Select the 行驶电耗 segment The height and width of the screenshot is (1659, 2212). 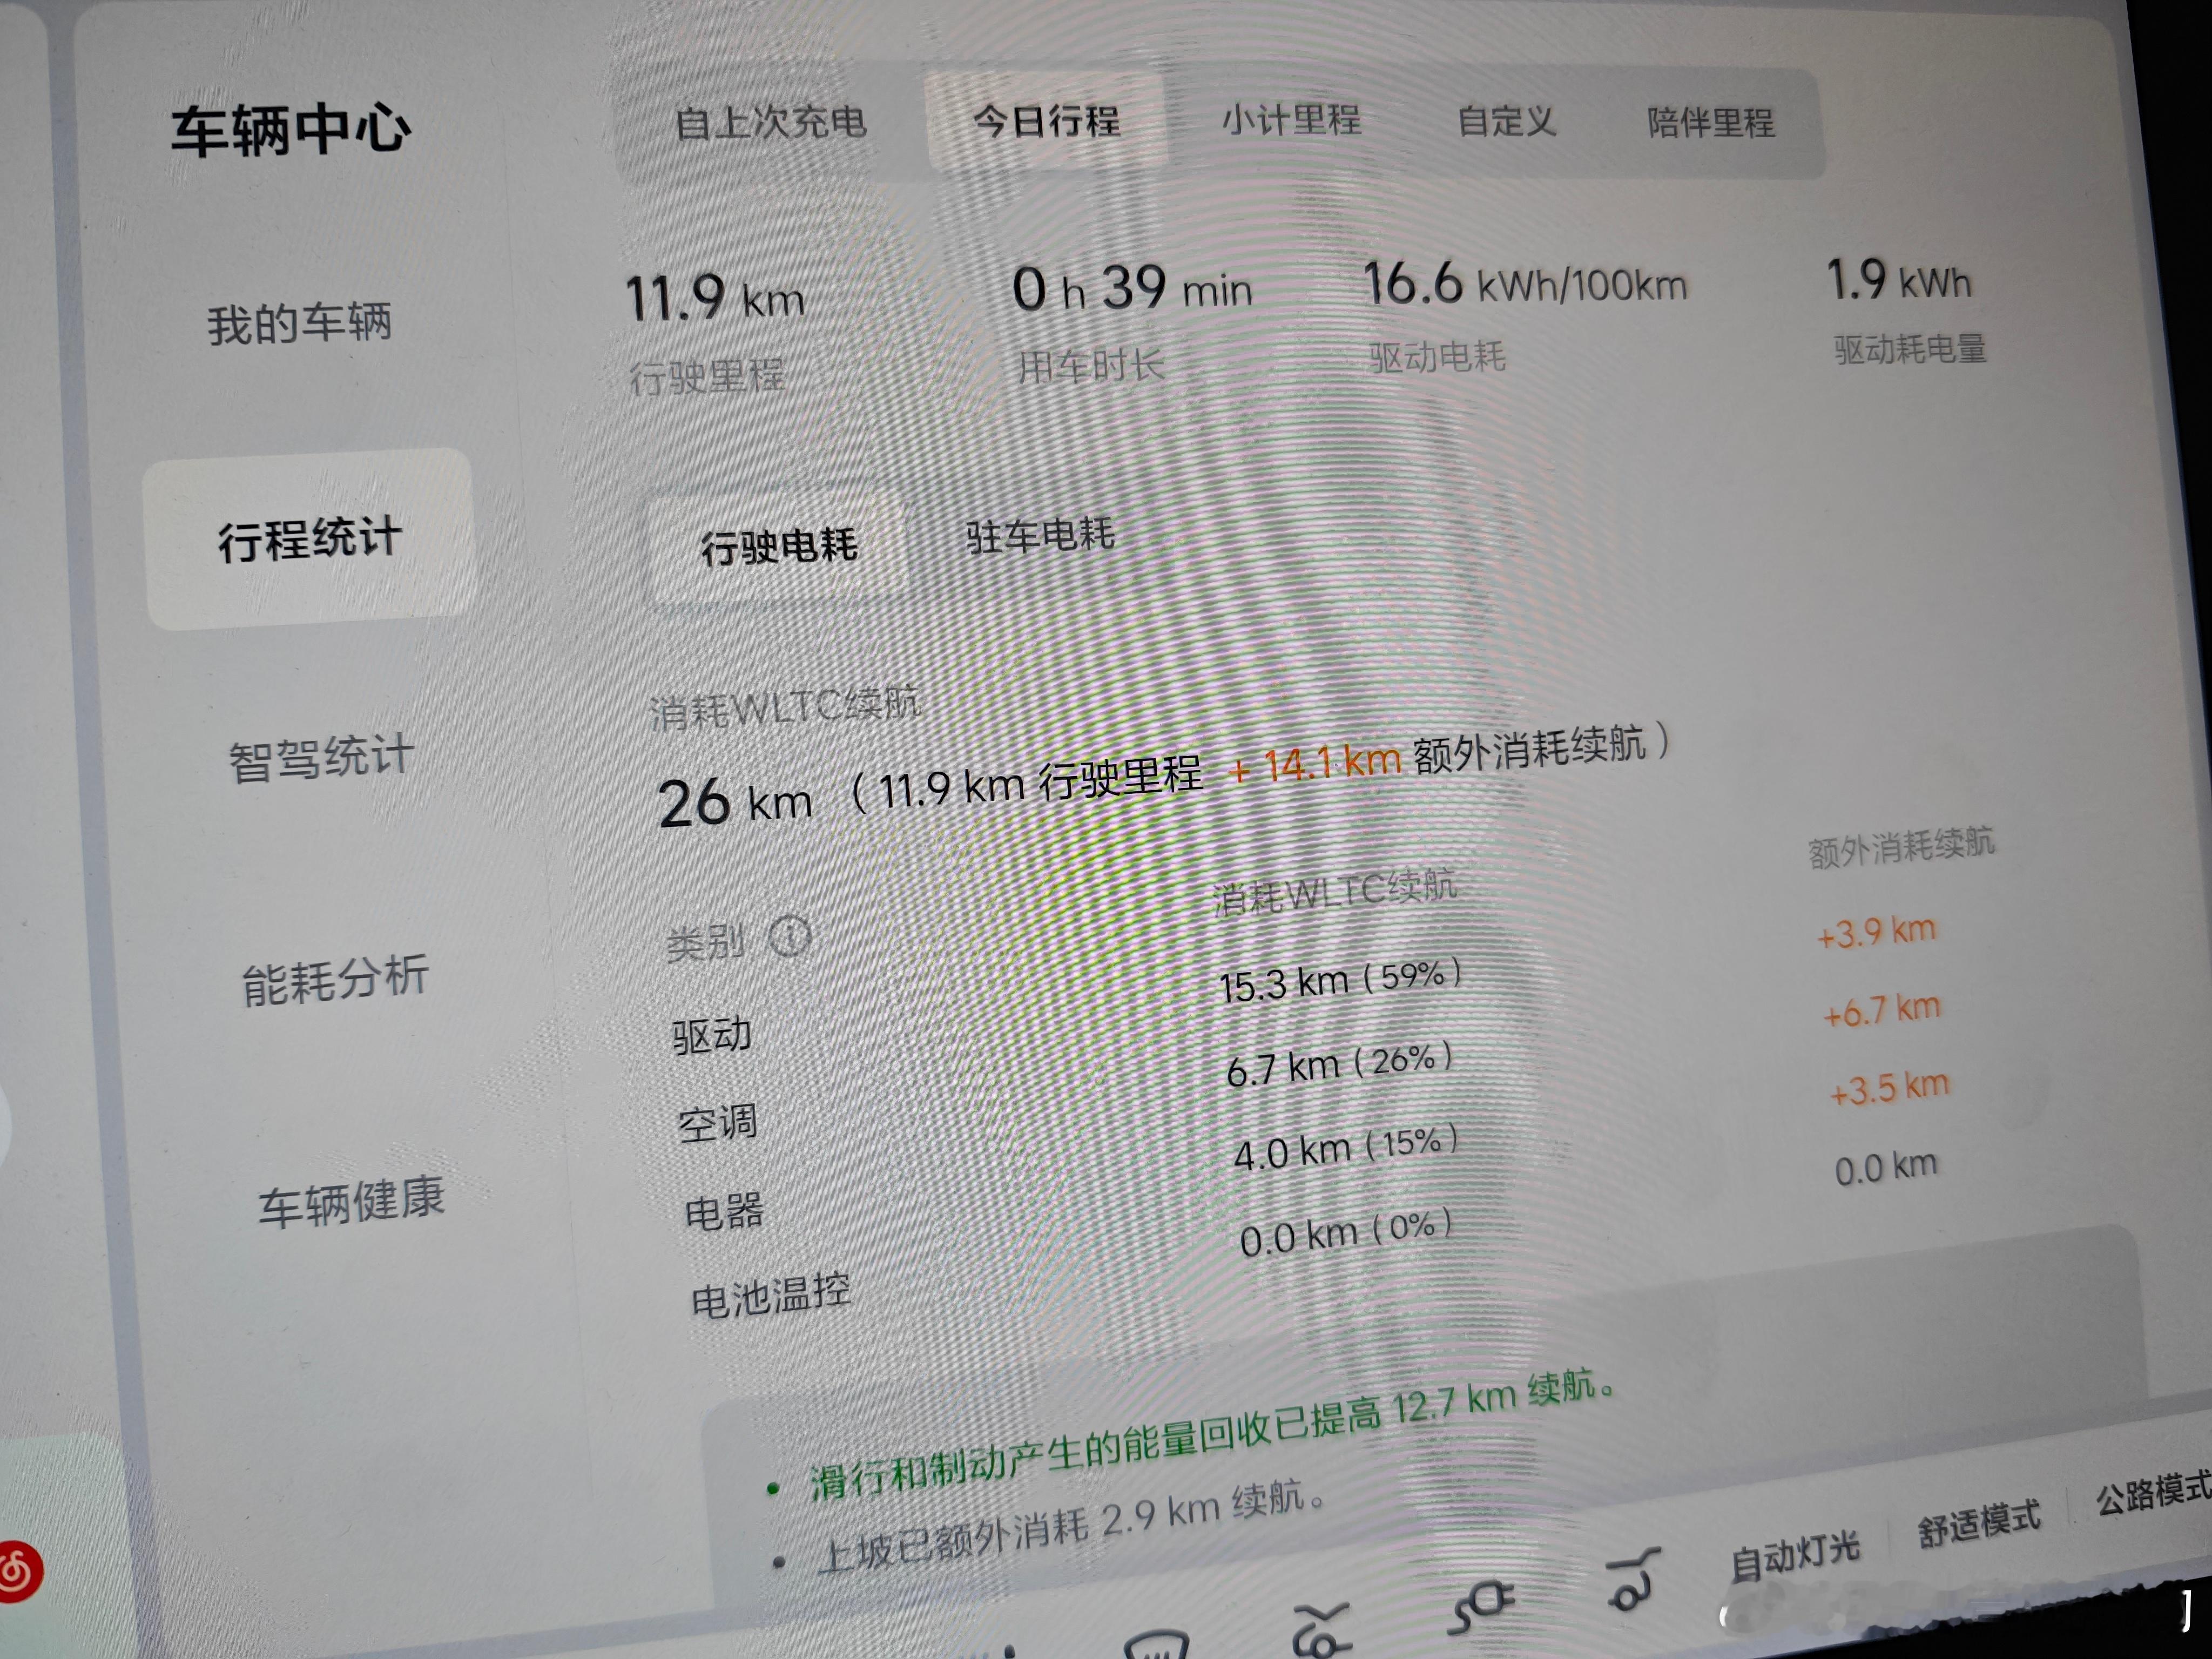[x=778, y=546]
